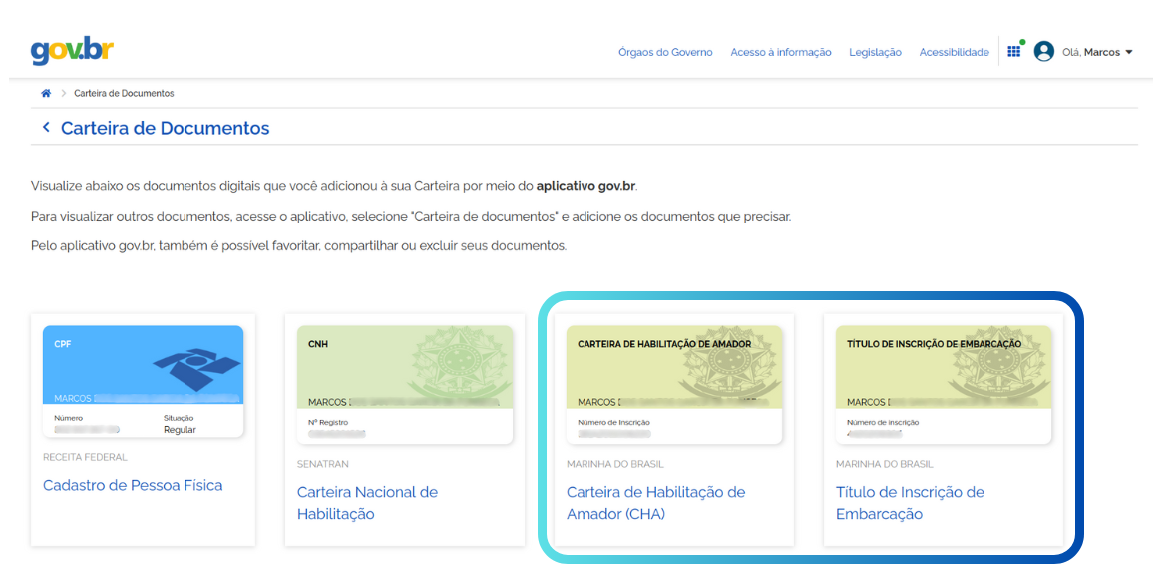Click the SENATRAN label
This screenshot has height=581, width=1157.
(322, 464)
